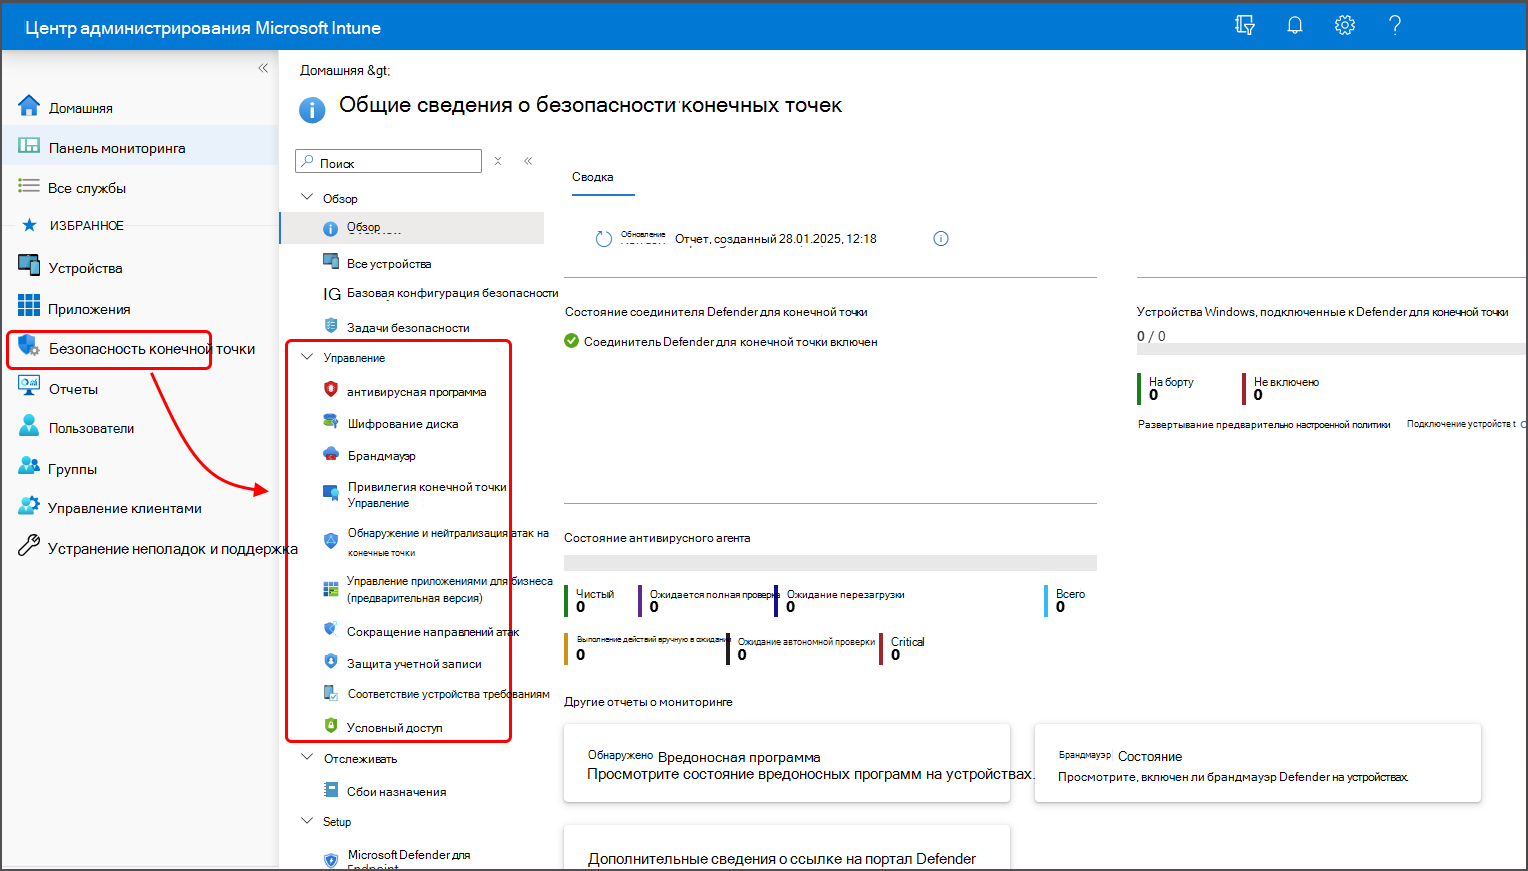Click the Условный доступ icon

[x=331, y=726]
